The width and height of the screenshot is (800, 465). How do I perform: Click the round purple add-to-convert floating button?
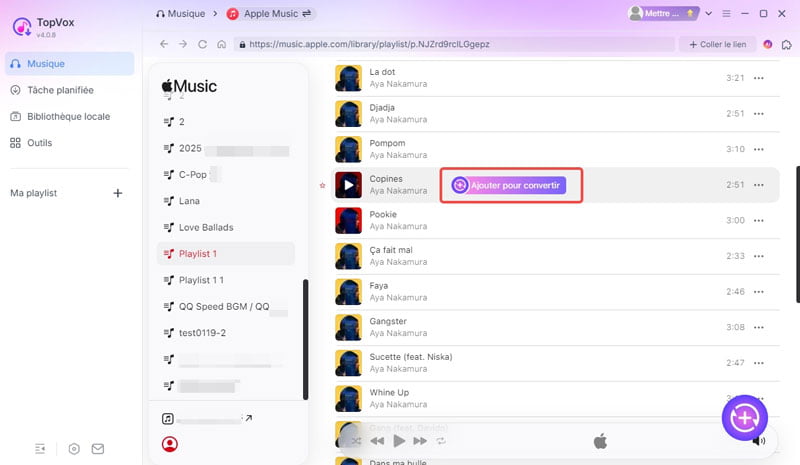744,418
